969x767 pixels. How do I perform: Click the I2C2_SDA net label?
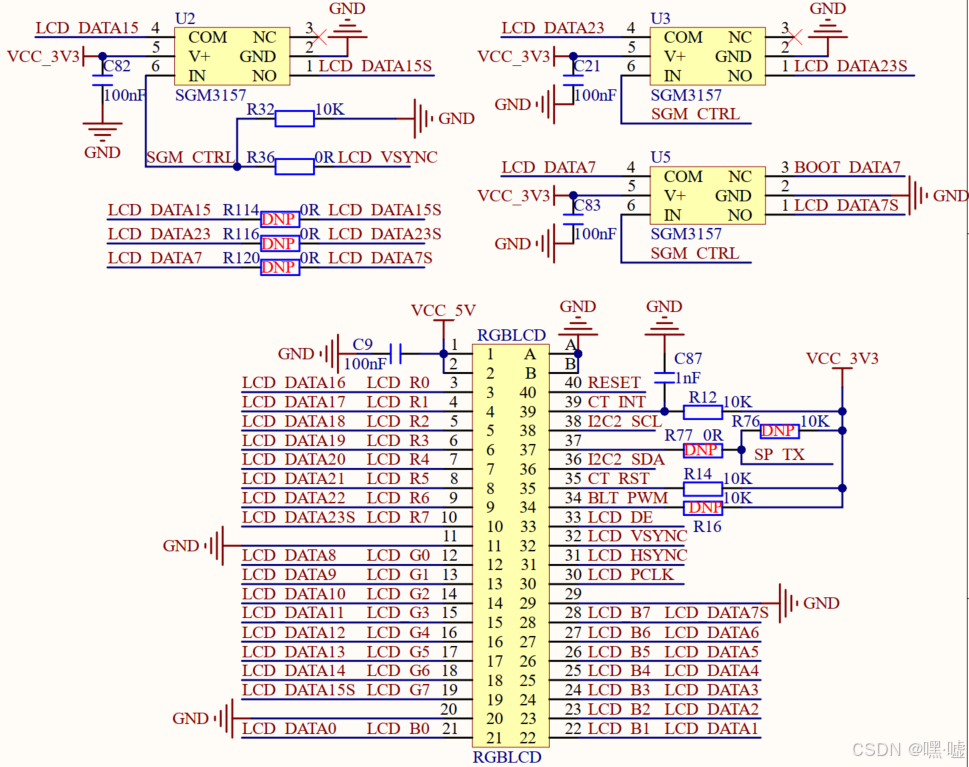[x=626, y=459]
